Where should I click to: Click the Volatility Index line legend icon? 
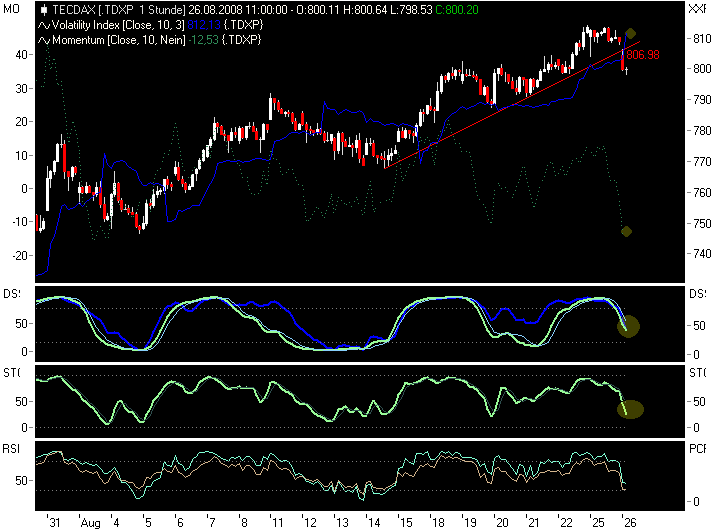click(44, 25)
